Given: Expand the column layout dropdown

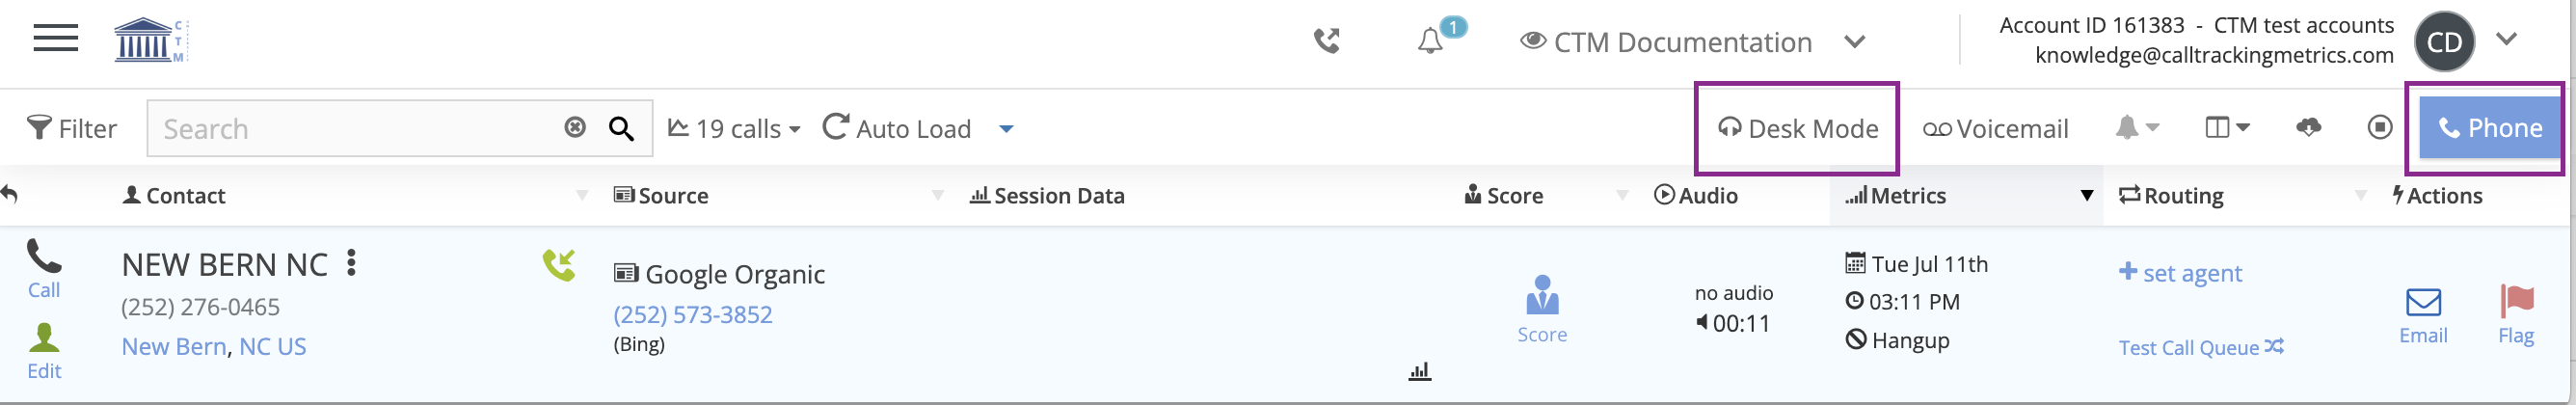Looking at the screenshot, I should 2227,128.
